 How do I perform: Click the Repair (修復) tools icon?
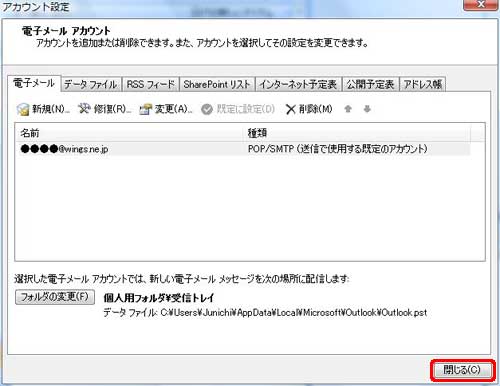point(84,108)
